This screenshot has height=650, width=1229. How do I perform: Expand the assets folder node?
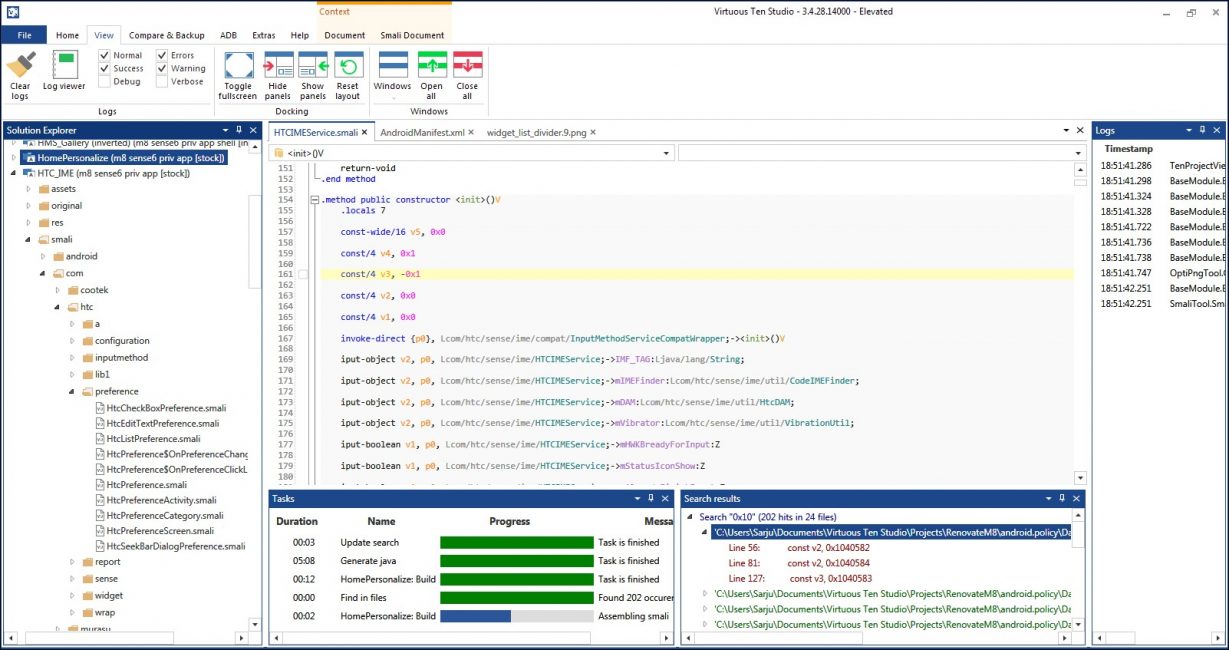click(x=28, y=189)
